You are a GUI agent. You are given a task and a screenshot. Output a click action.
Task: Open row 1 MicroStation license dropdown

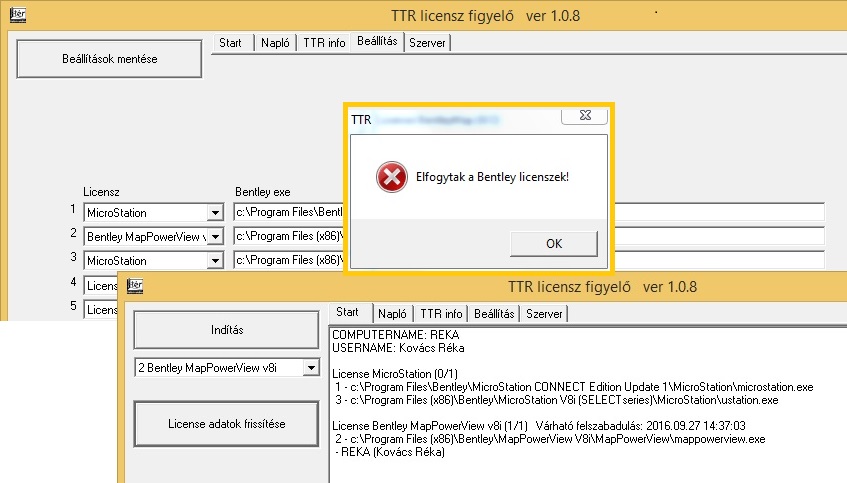pos(213,212)
